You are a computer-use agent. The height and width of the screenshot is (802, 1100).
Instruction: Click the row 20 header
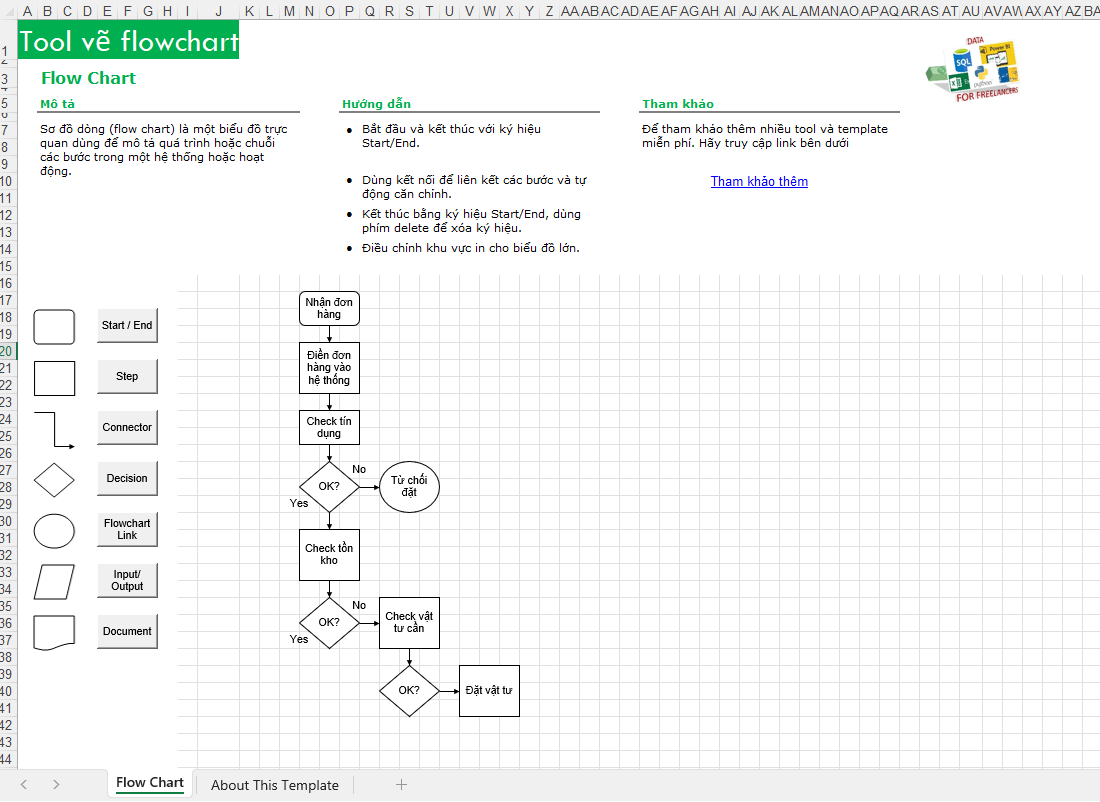click(x=8, y=351)
